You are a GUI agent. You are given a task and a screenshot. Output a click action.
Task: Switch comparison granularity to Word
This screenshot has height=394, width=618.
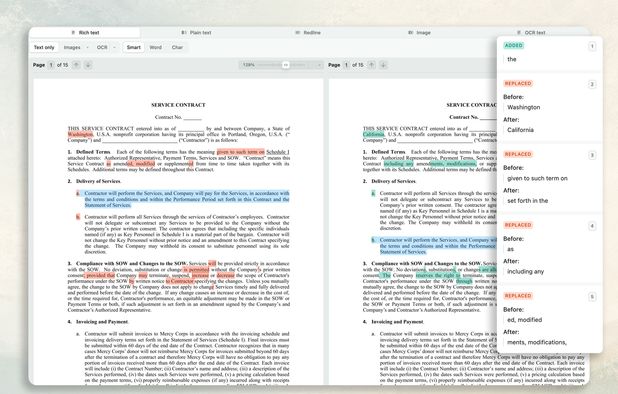pos(156,47)
